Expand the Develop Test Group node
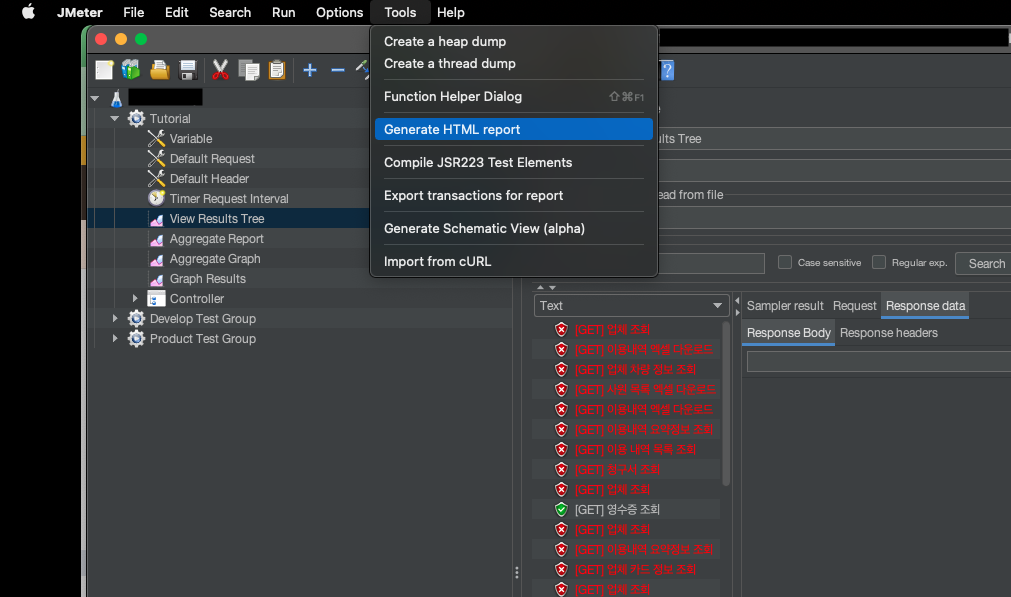 (x=115, y=318)
